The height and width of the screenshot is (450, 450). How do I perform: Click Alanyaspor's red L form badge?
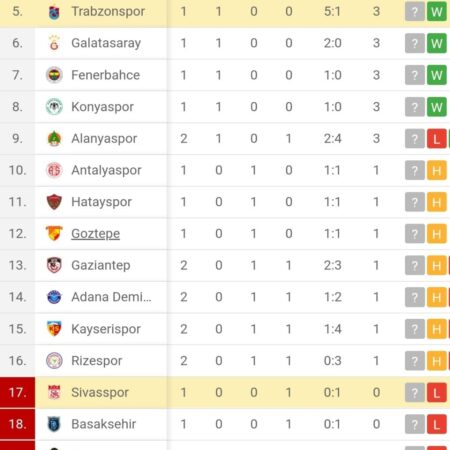(437, 138)
